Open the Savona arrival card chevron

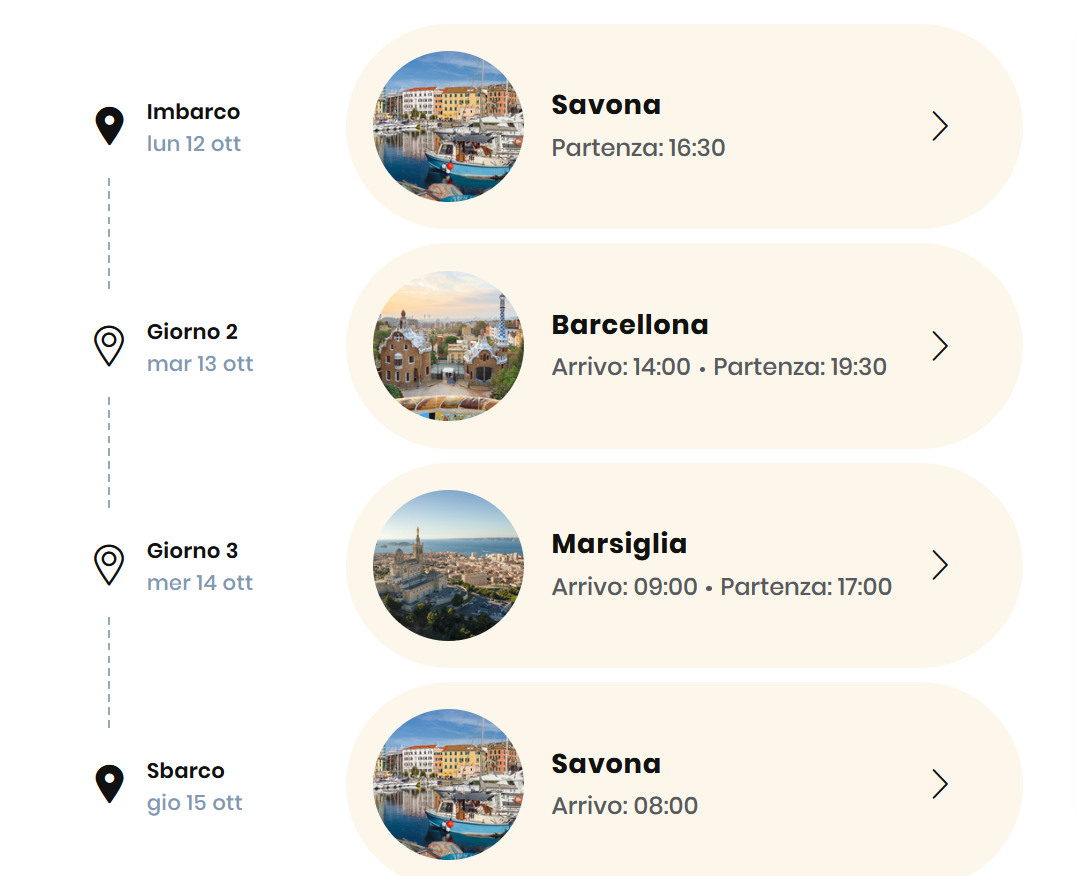coord(940,784)
